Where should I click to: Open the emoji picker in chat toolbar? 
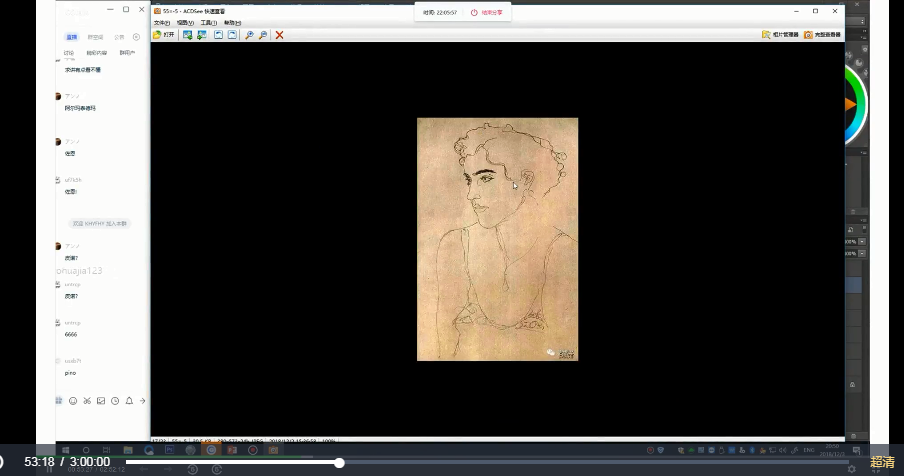[73, 401]
